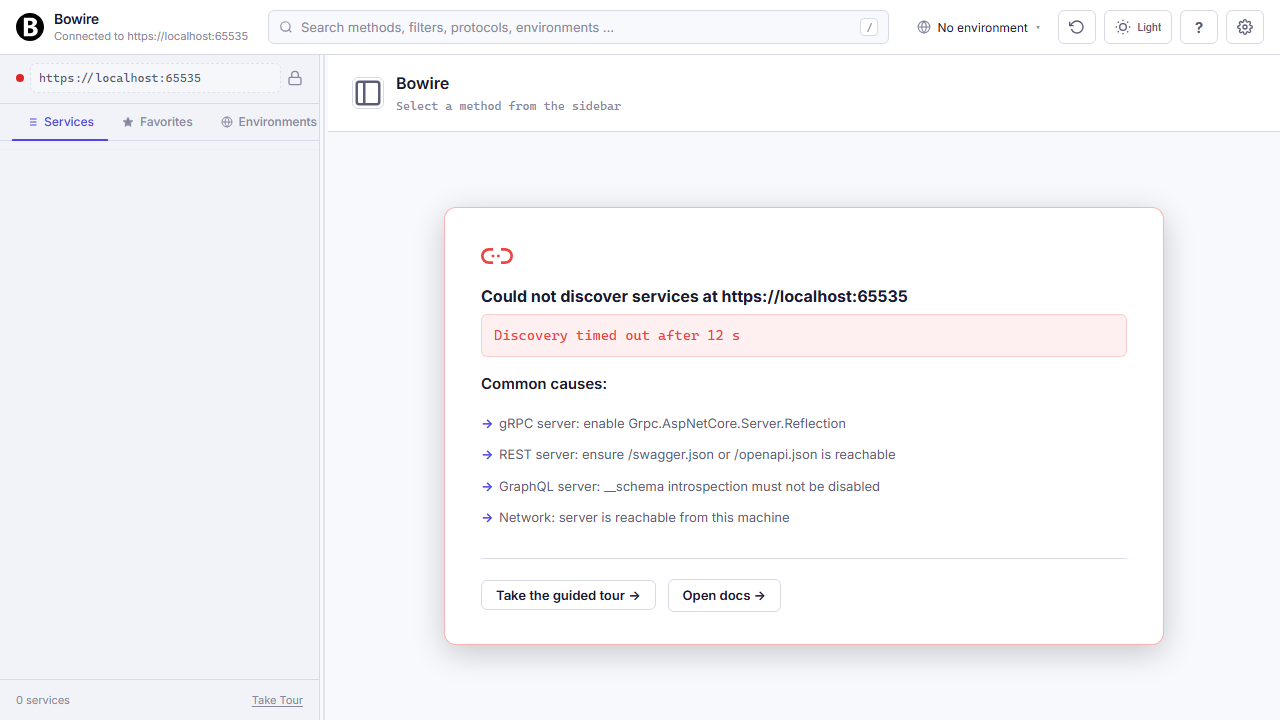
Task: Click the slash shortcut key badge
Action: pyautogui.click(x=869, y=27)
